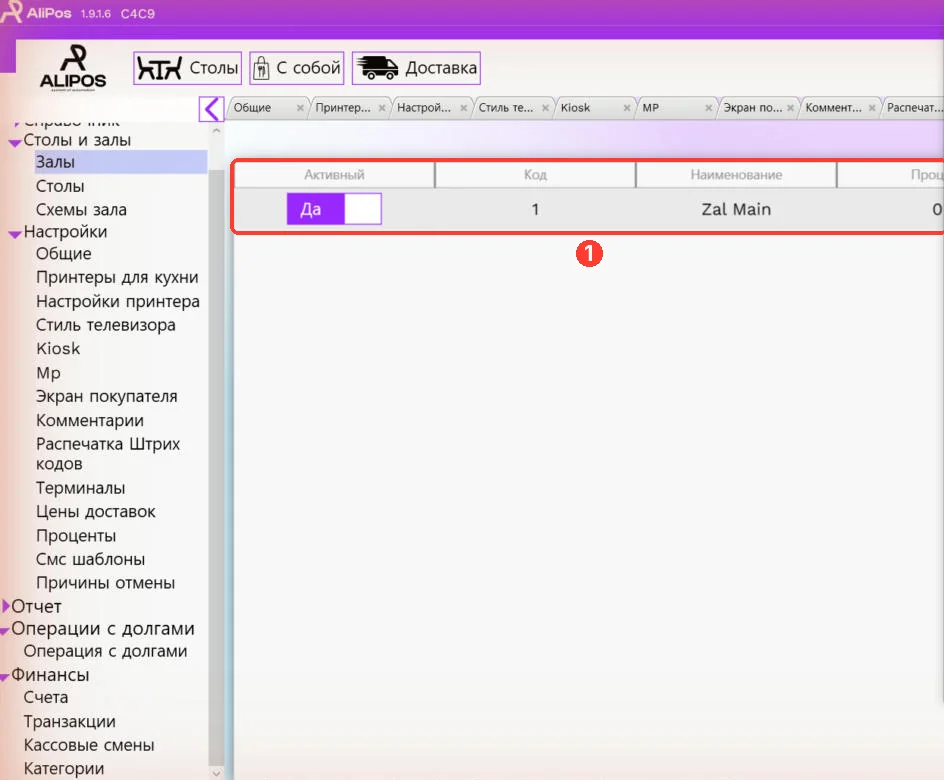Open Настройки принтера in the sidebar
Screen dimensions: 944x780
pyautogui.click(x=118, y=301)
